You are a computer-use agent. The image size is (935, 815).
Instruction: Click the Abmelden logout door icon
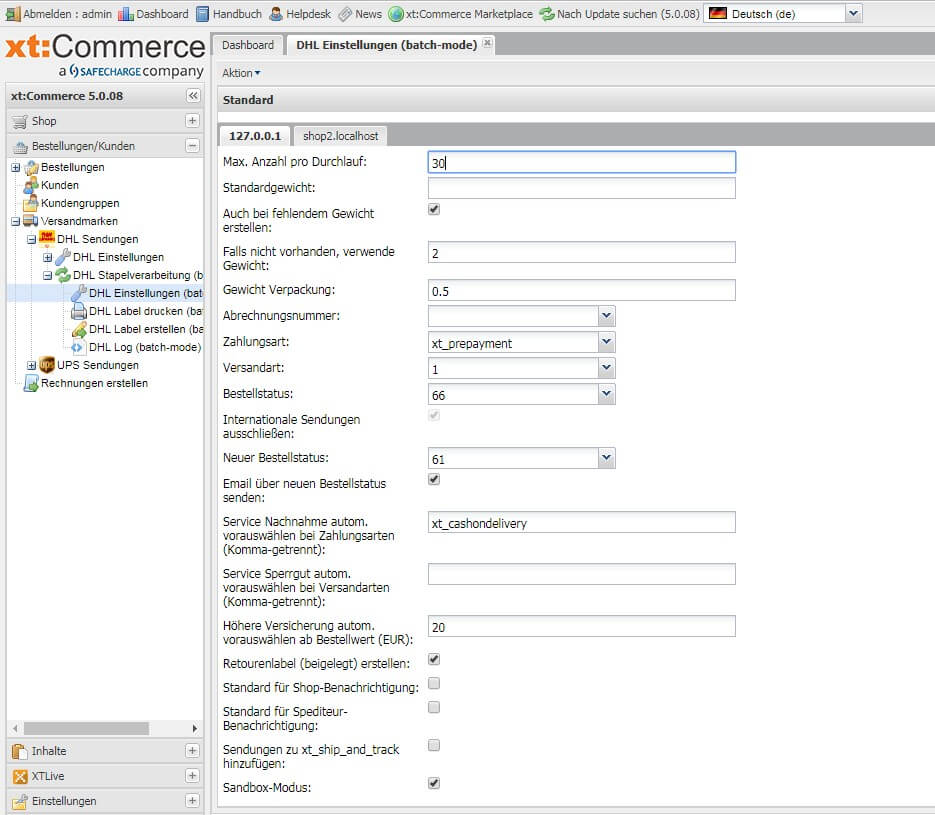(13, 14)
